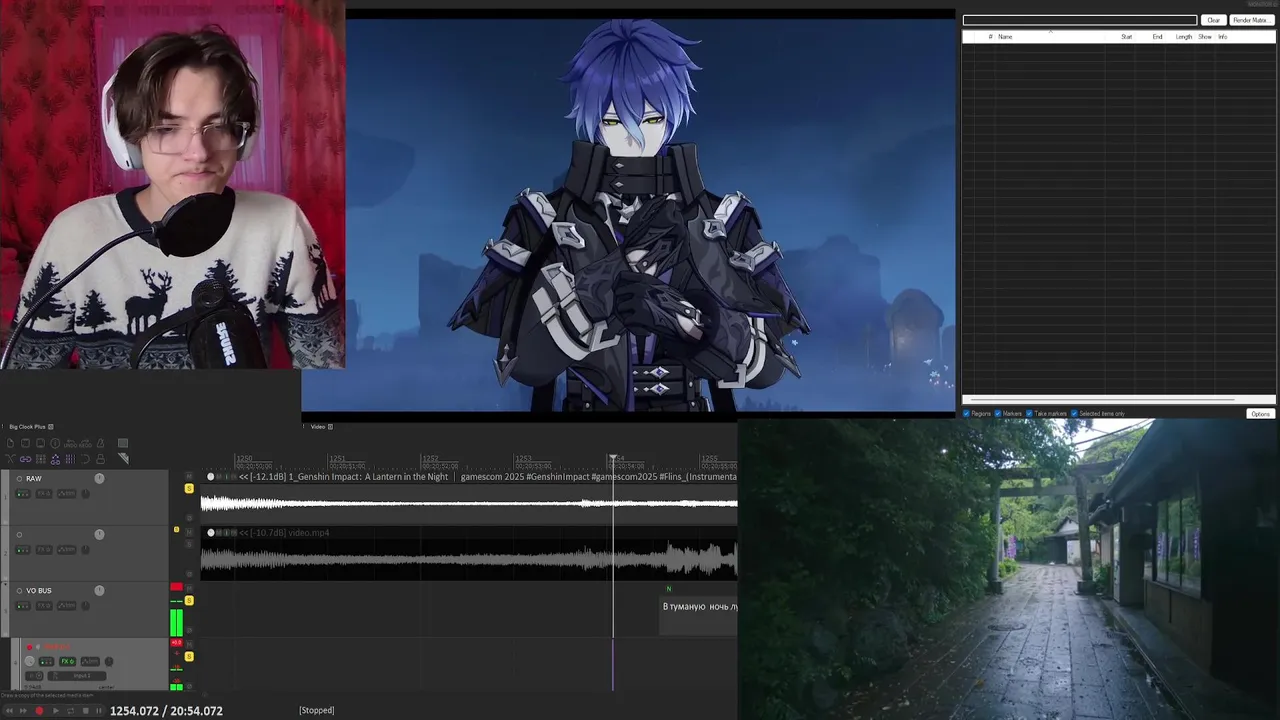Screen dimensions: 1280x720
Task: Click the Undo toolbar icon
Action: point(70,443)
